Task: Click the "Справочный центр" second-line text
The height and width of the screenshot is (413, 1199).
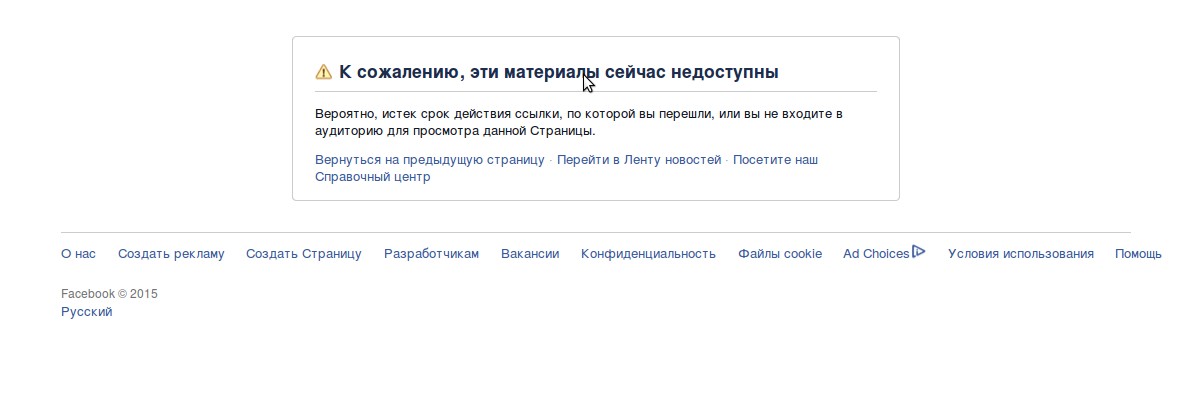Action: tap(372, 177)
